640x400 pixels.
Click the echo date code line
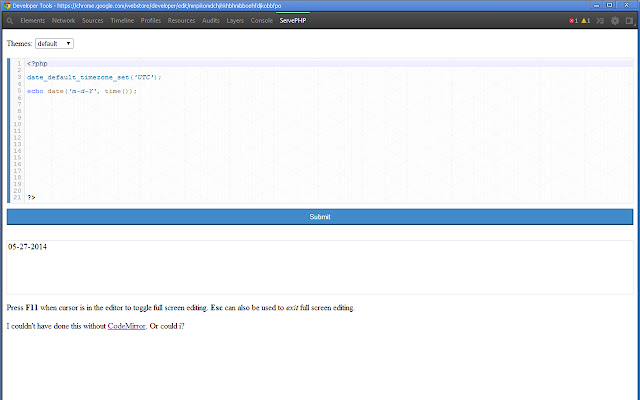[x=82, y=91]
